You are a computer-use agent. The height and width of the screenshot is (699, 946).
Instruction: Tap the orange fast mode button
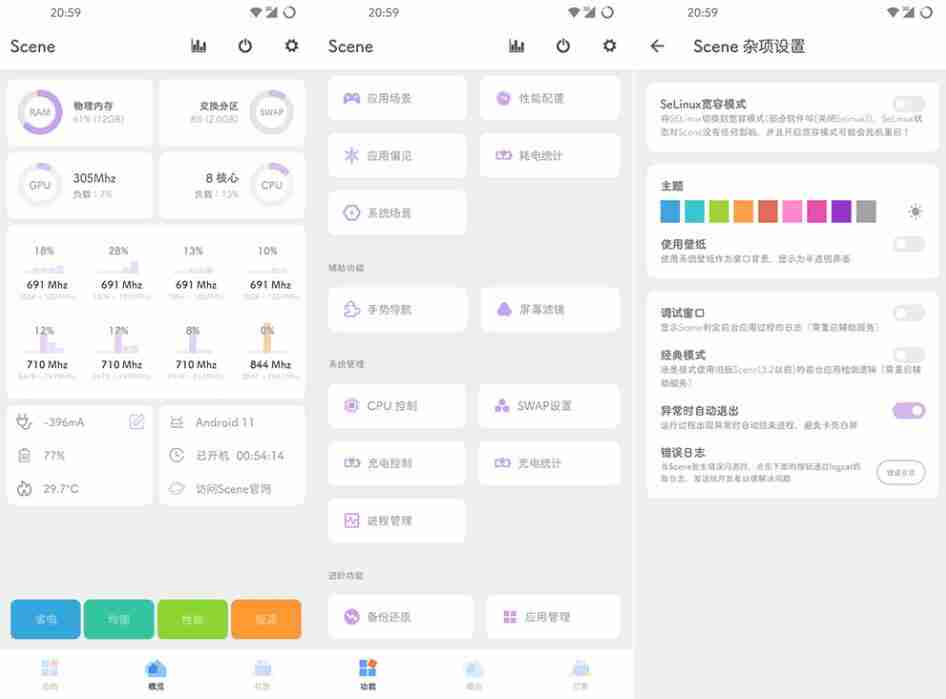pos(266,619)
